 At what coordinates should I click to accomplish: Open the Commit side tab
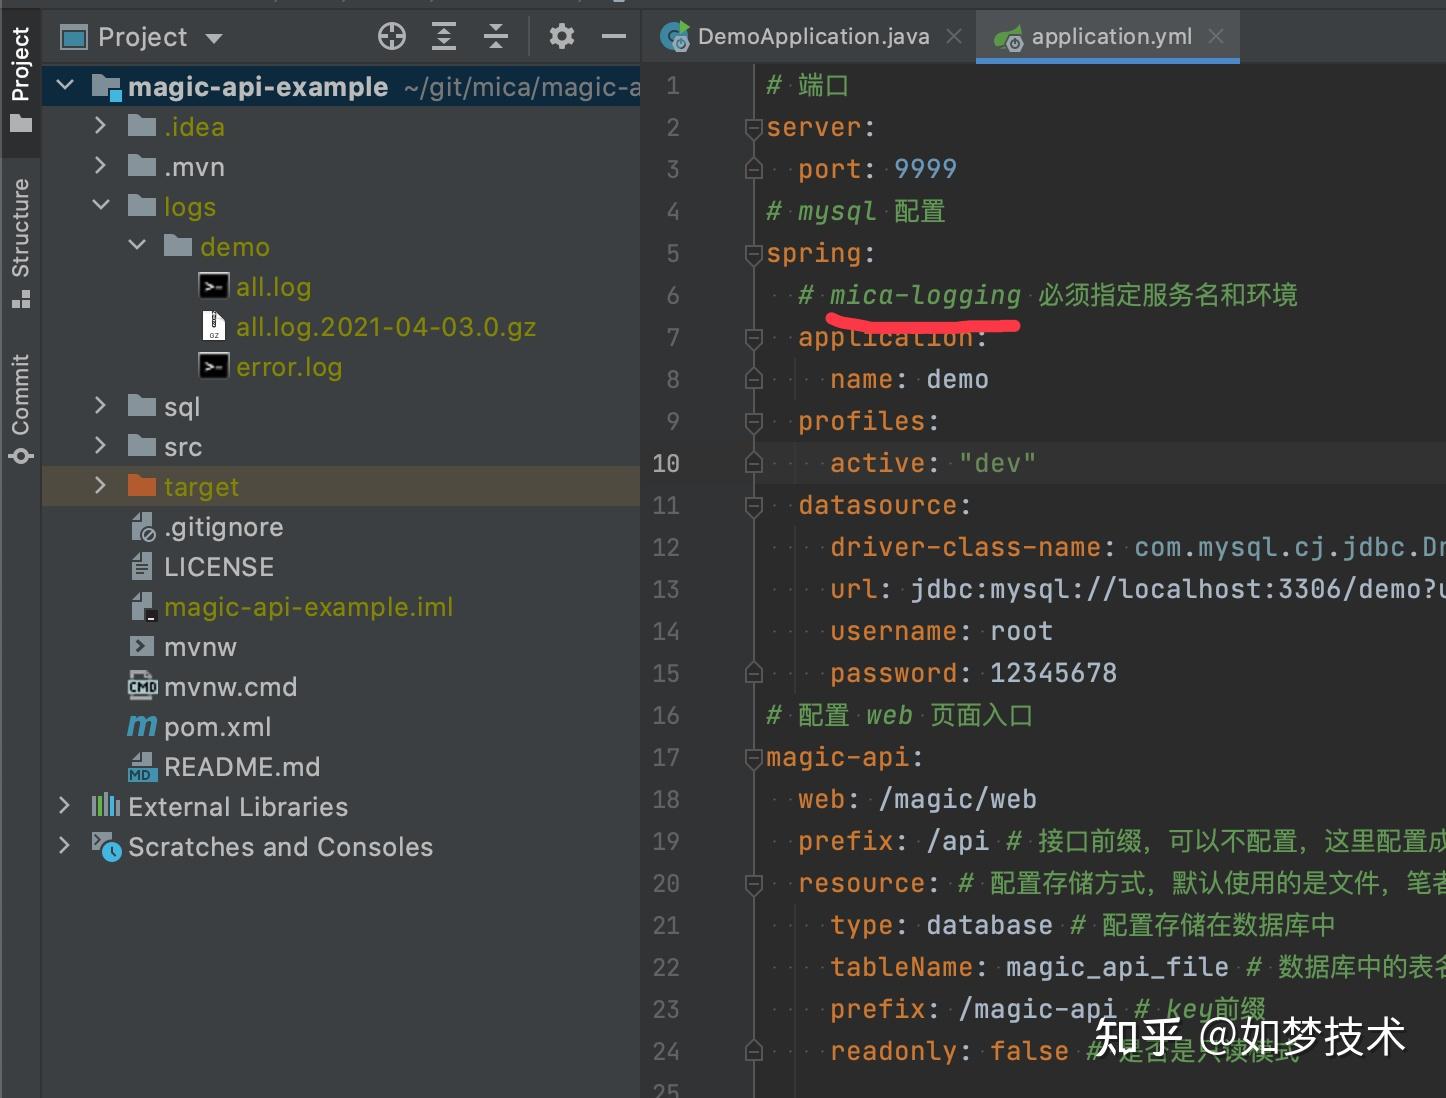[20, 408]
